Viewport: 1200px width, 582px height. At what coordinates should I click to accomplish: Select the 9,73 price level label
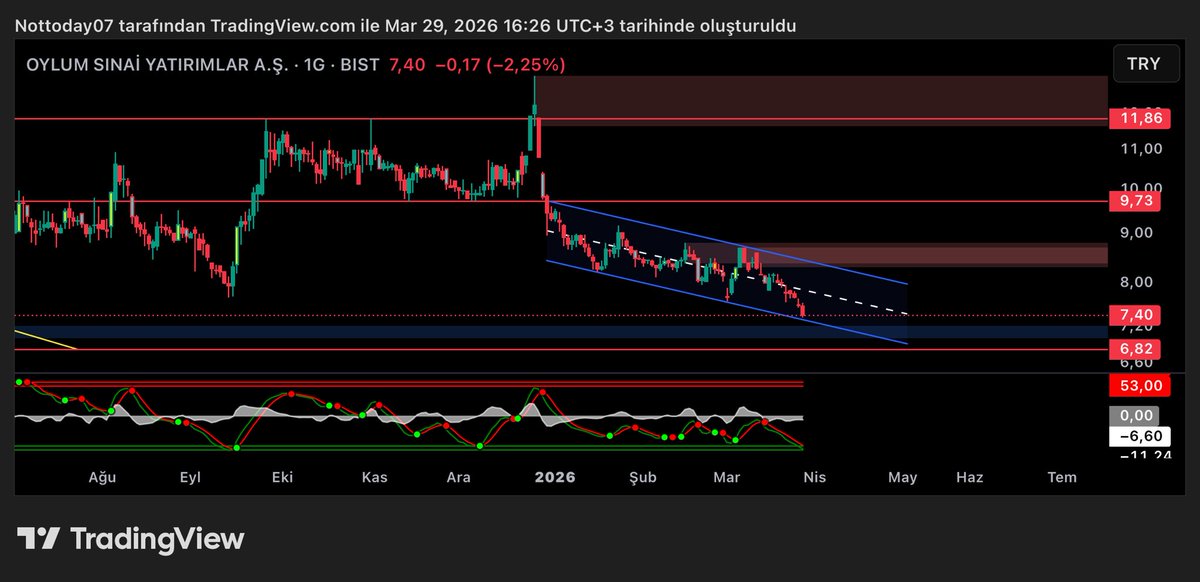coord(1136,201)
